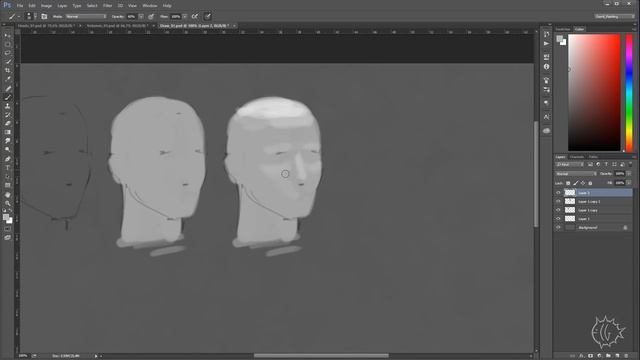Switch to the Swatches tab
This screenshot has width=640, height=360.
pos(562,29)
